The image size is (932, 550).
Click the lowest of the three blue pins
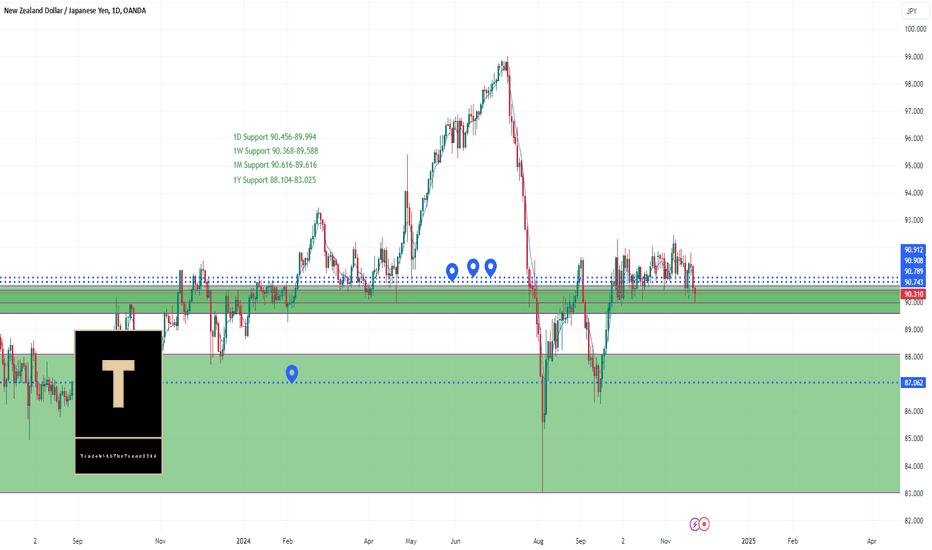(452, 272)
